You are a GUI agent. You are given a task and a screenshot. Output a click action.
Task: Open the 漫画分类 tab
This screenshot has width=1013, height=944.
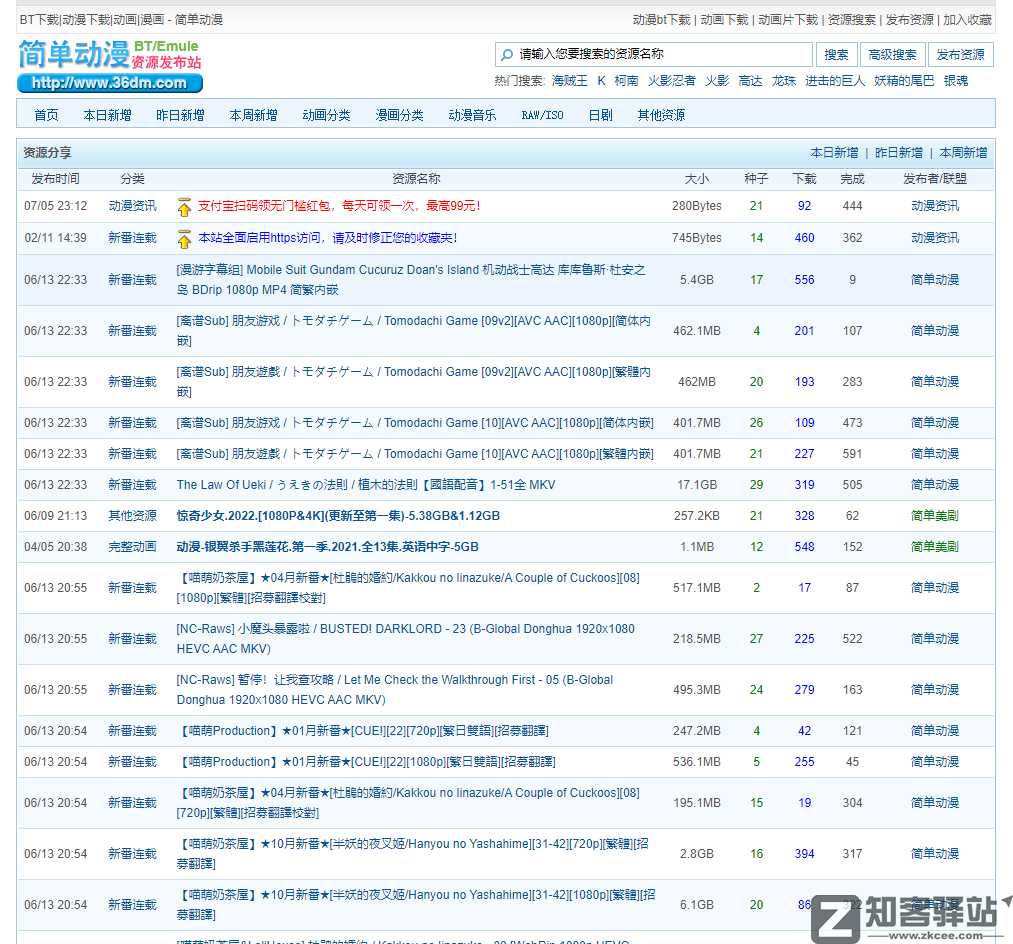click(399, 114)
